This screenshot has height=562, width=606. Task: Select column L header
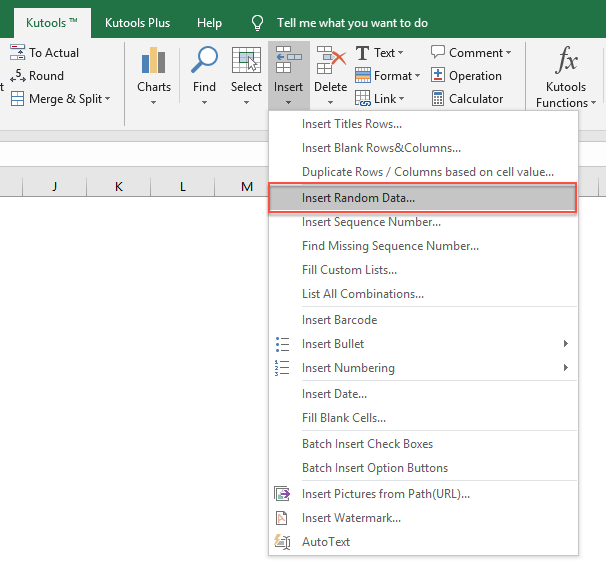point(182,187)
